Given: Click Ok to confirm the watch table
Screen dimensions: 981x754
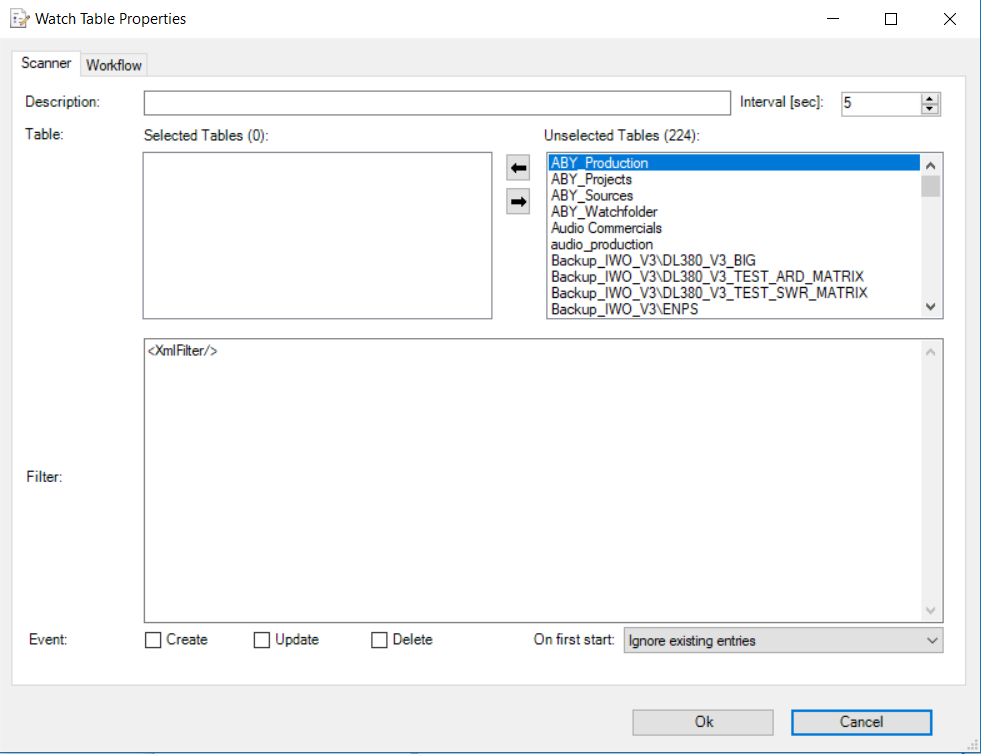Looking at the screenshot, I should coord(702,722).
